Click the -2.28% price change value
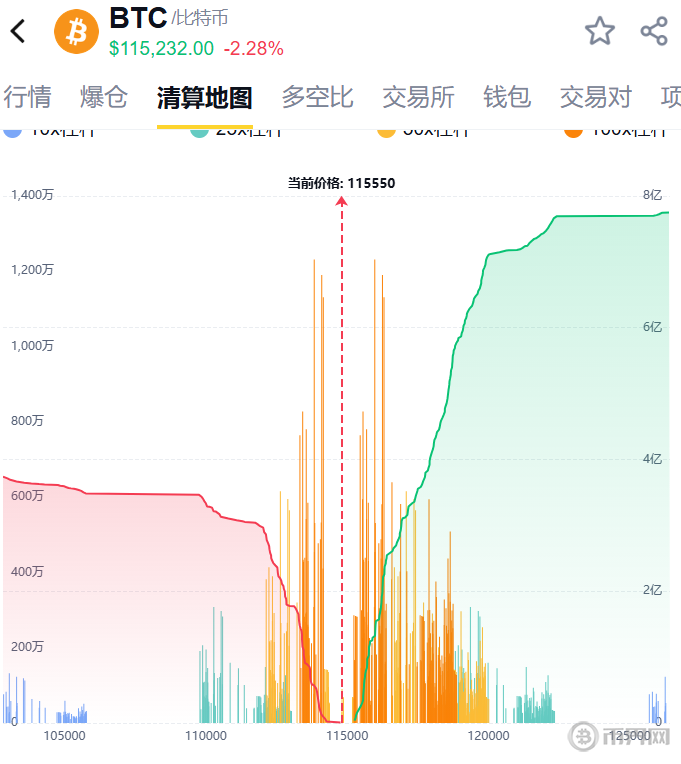The image size is (681, 764). [x=253, y=48]
